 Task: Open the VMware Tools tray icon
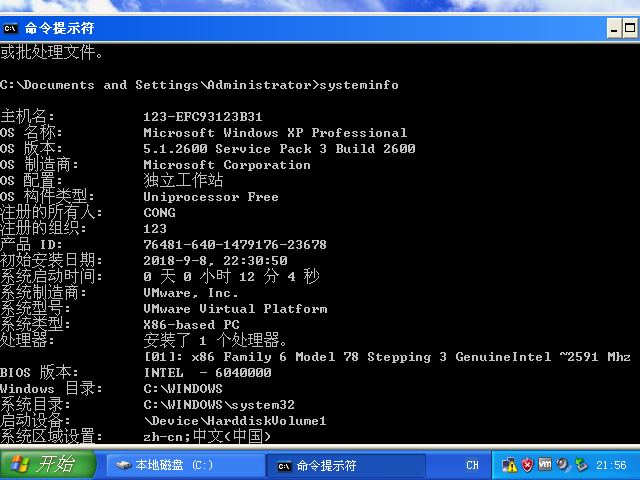[545, 464]
